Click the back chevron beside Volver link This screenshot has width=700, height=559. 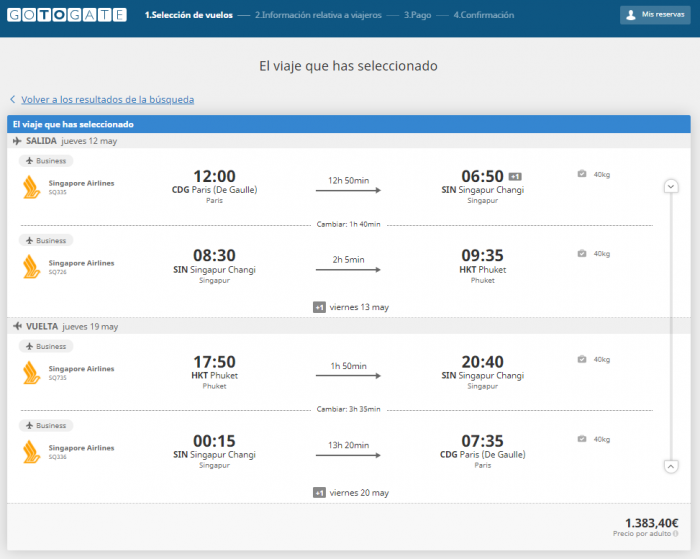click(x=12, y=99)
